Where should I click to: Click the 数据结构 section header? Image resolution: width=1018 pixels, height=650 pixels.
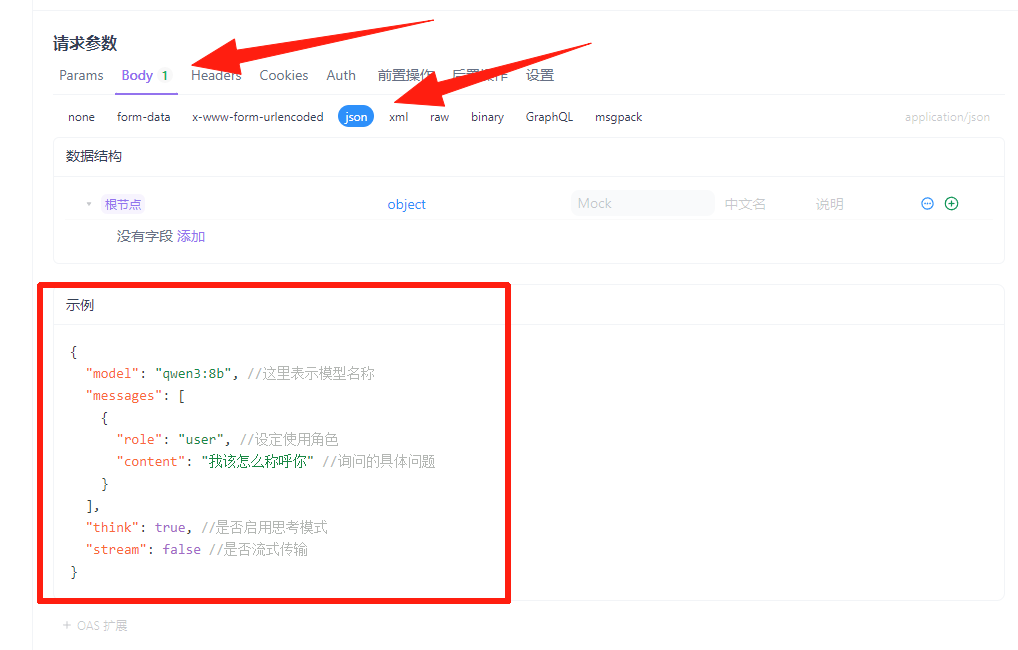point(93,156)
